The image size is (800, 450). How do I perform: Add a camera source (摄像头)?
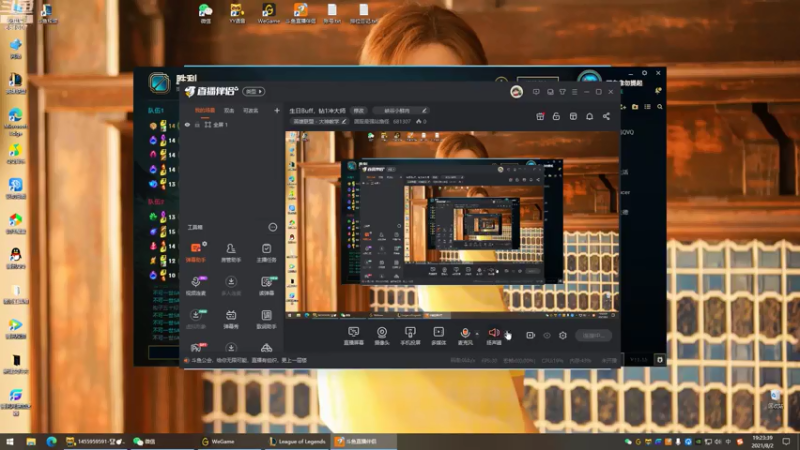[x=382, y=336]
